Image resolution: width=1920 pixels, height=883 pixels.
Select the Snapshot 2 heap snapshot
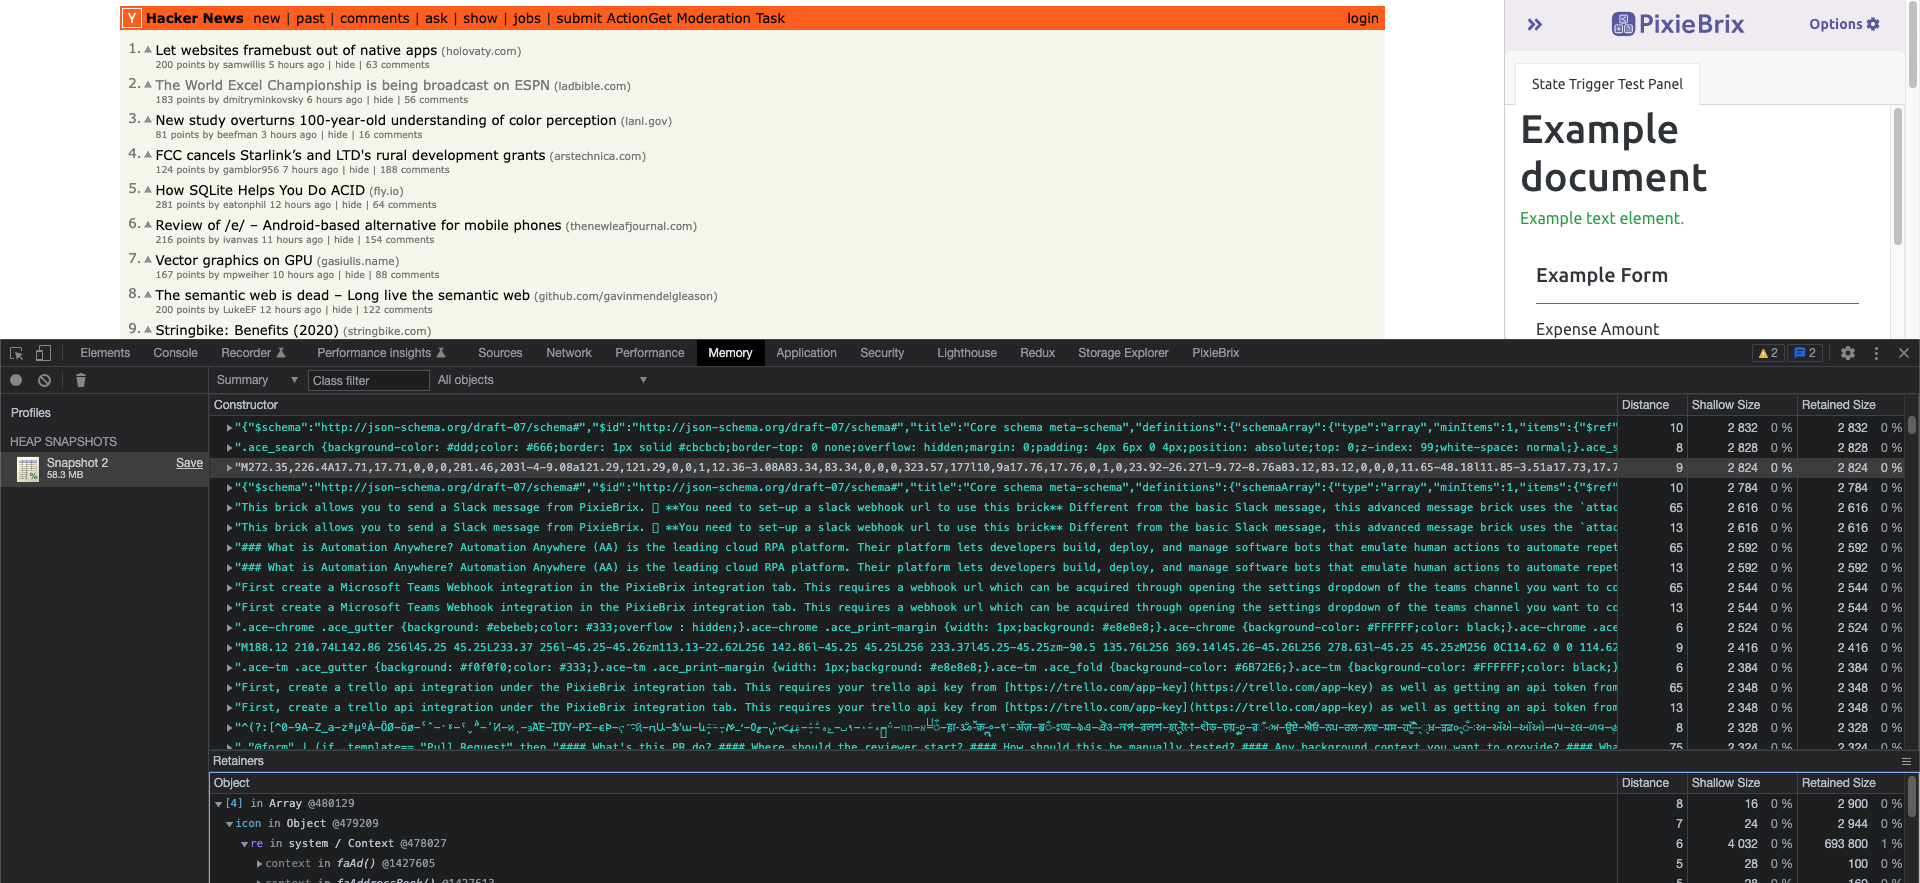[x=104, y=468]
